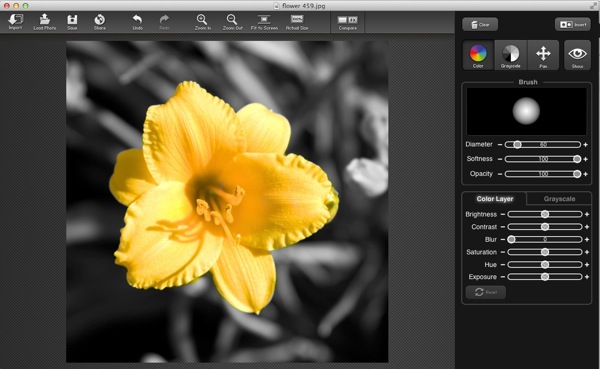Click the Clear button
Viewport: 600px width, 369px height.
point(480,24)
